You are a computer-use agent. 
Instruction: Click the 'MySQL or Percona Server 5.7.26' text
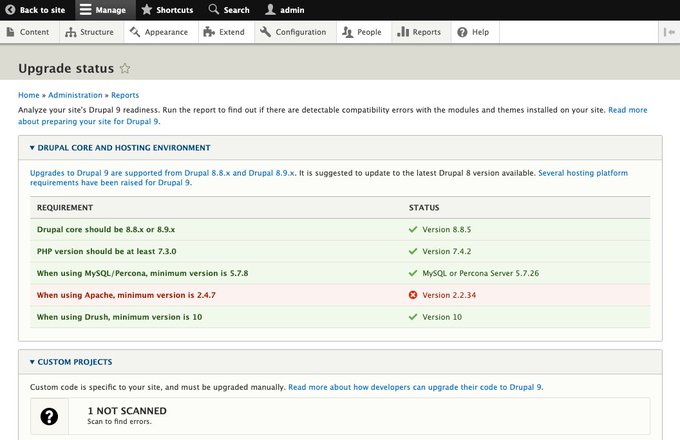click(x=481, y=273)
